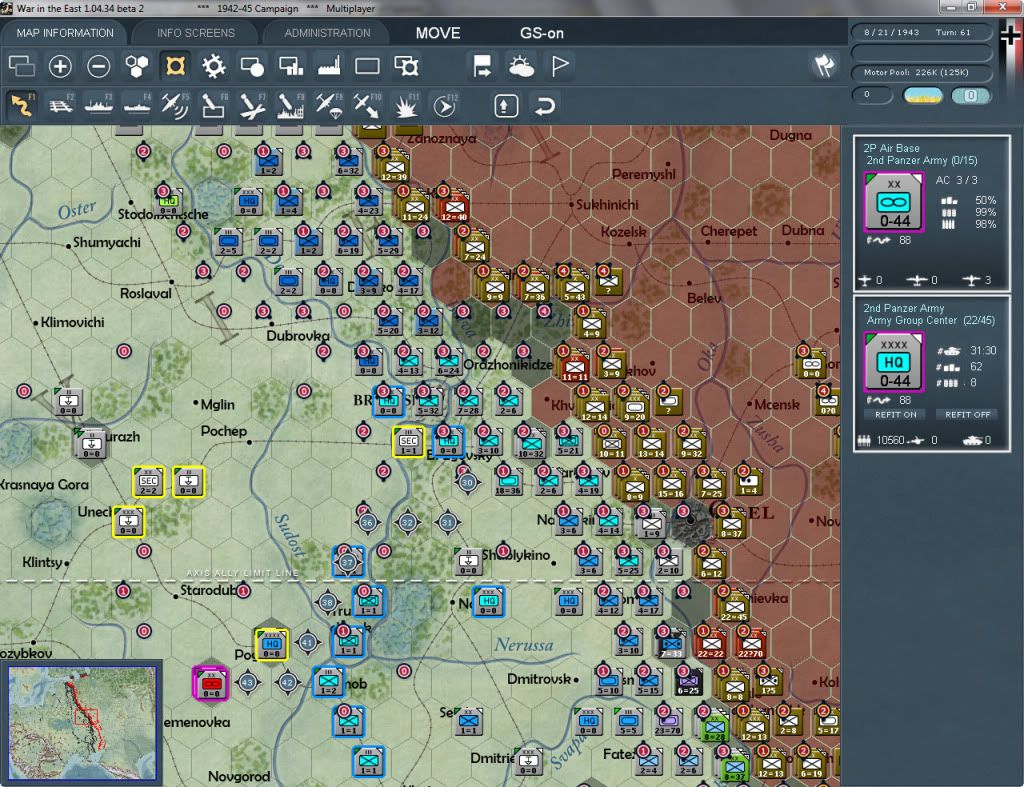Undo the last move with the return arrow

tap(545, 106)
